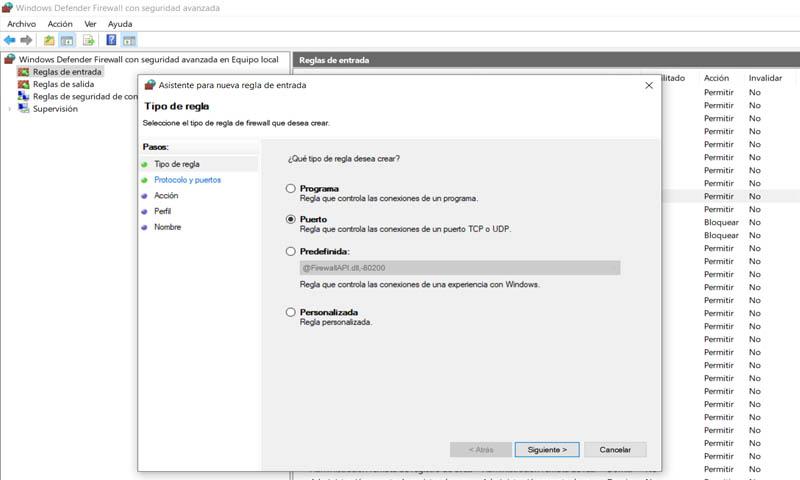The width and height of the screenshot is (800, 480).
Task: Click the back arrow toolbar icon
Action: pos(10,41)
